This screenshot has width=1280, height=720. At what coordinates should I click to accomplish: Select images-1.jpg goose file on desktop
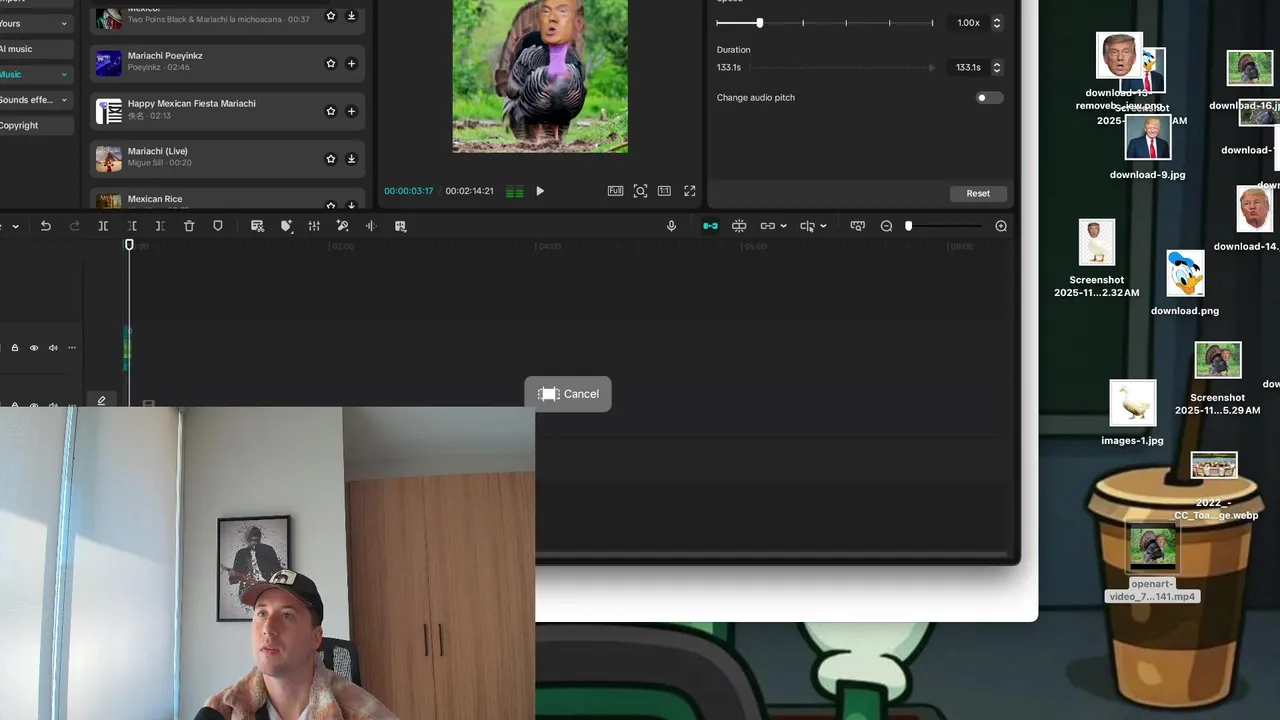[1132, 413]
